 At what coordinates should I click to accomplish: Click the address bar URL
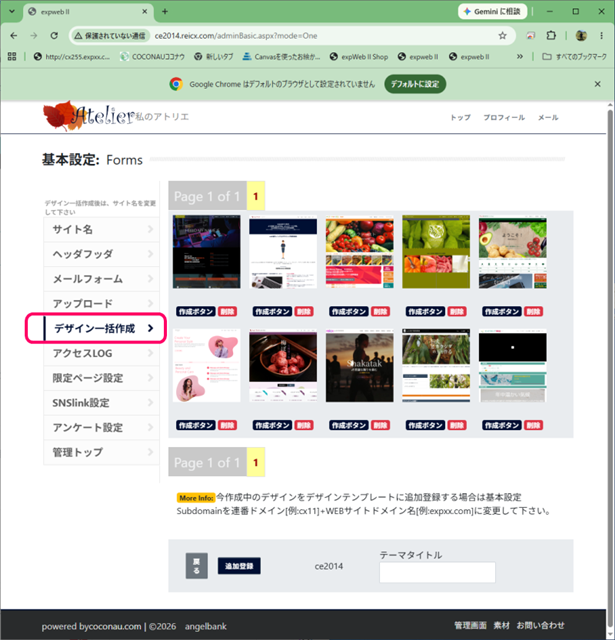click(x=236, y=36)
